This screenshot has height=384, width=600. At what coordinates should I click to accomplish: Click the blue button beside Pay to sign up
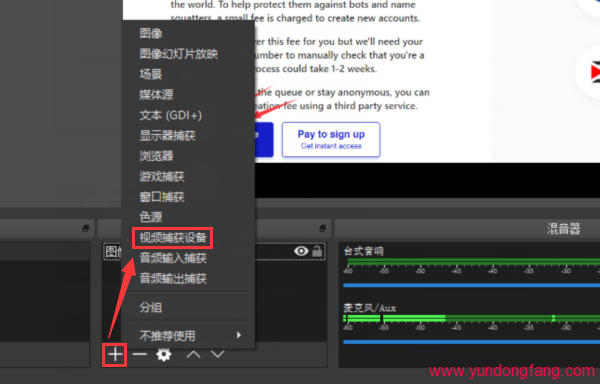point(264,139)
